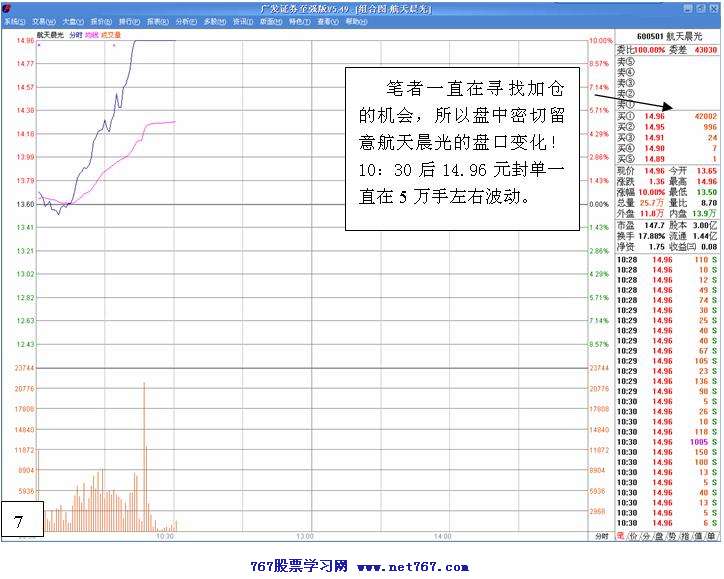This screenshot has height=579, width=724.
Task: Click the 成交量 legend label on chart
Action: click(111, 34)
